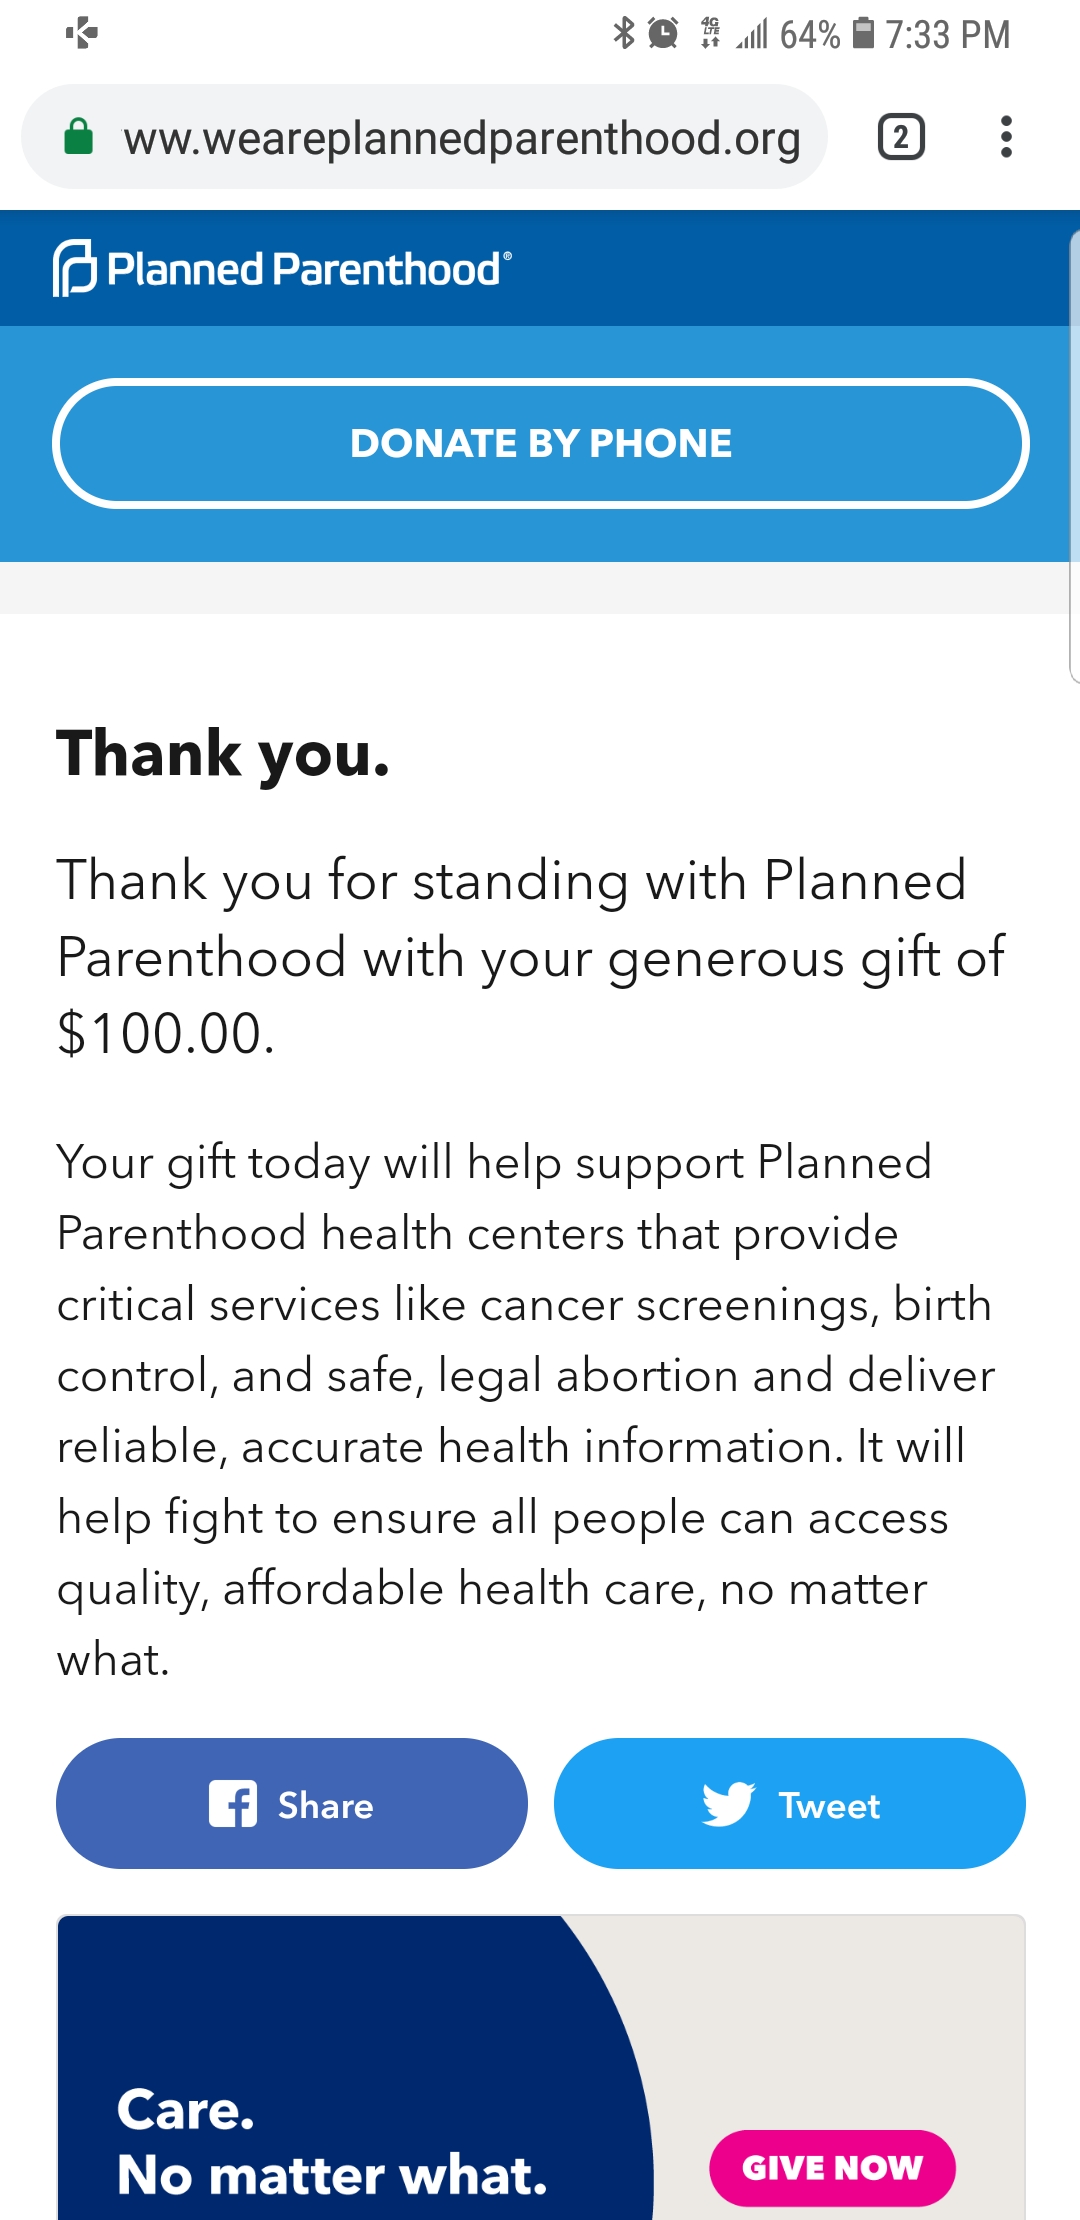
Task: Tap the green secure padlock icon
Action: 78,137
